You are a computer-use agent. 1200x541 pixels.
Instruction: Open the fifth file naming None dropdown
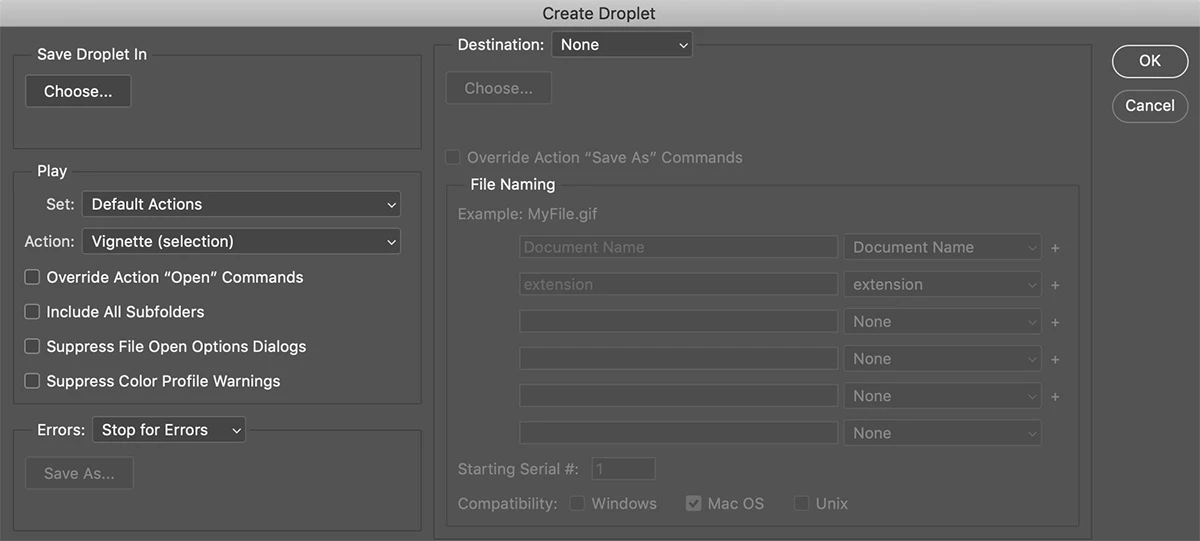click(943, 396)
